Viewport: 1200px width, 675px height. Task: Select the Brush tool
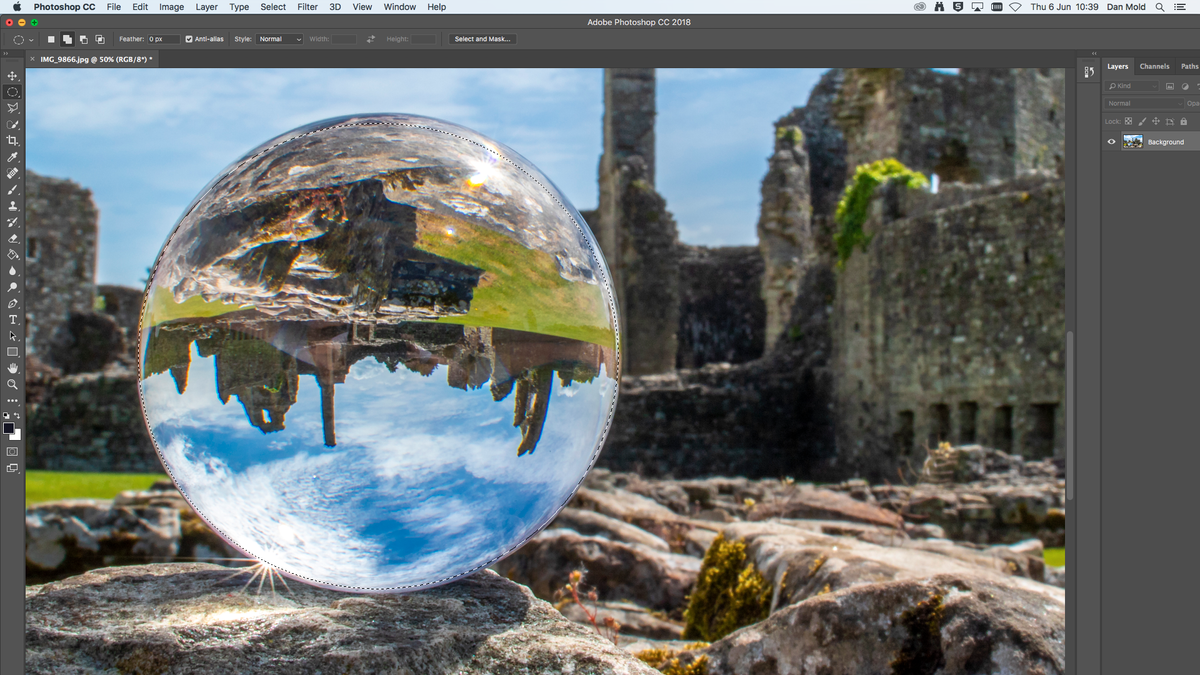click(13, 188)
